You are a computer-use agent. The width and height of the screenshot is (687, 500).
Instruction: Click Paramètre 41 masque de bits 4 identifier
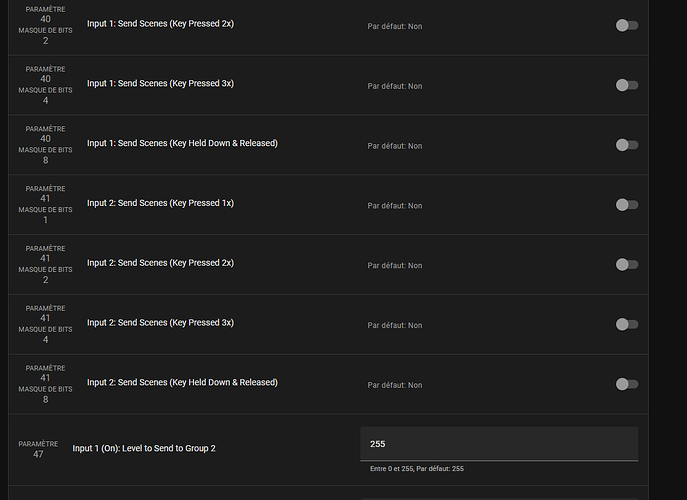(45, 324)
